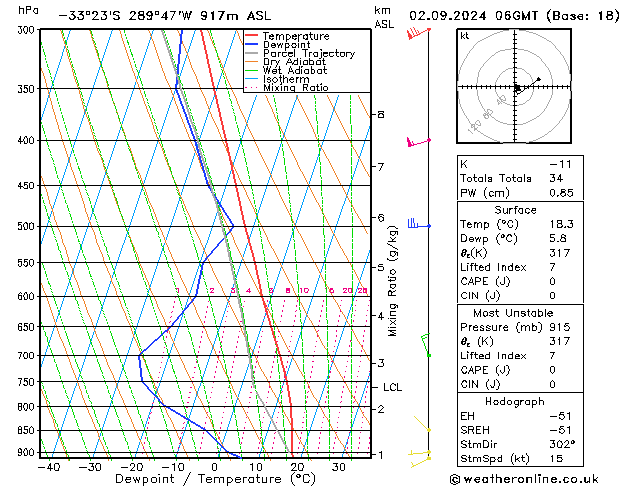Click the 'Hodograph' section heading
Image resolution: width=629 pixels, height=486 pixels.
click(x=515, y=402)
